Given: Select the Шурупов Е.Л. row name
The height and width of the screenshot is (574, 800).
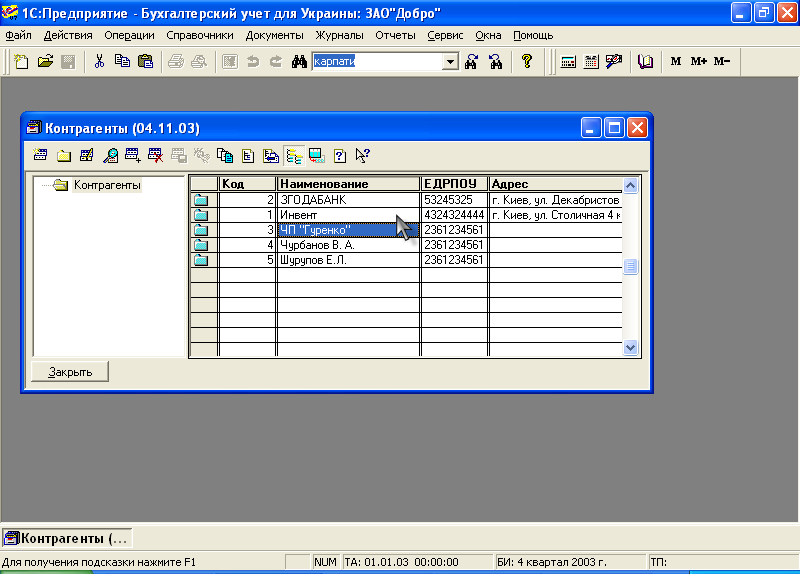Looking at the screenshot, I should click(x=348, y=260).
